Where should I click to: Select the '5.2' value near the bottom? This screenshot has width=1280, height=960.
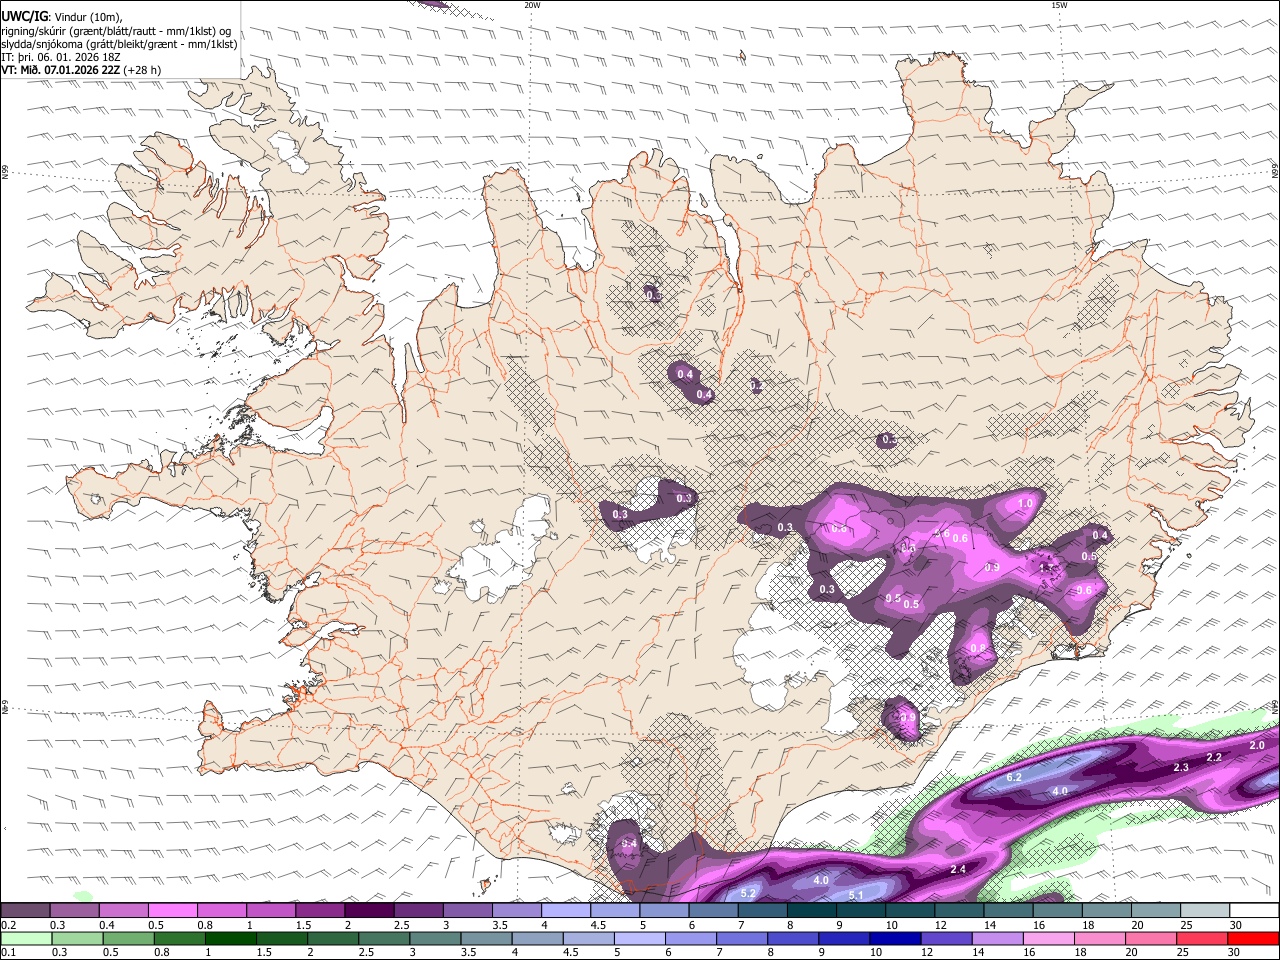748,892
